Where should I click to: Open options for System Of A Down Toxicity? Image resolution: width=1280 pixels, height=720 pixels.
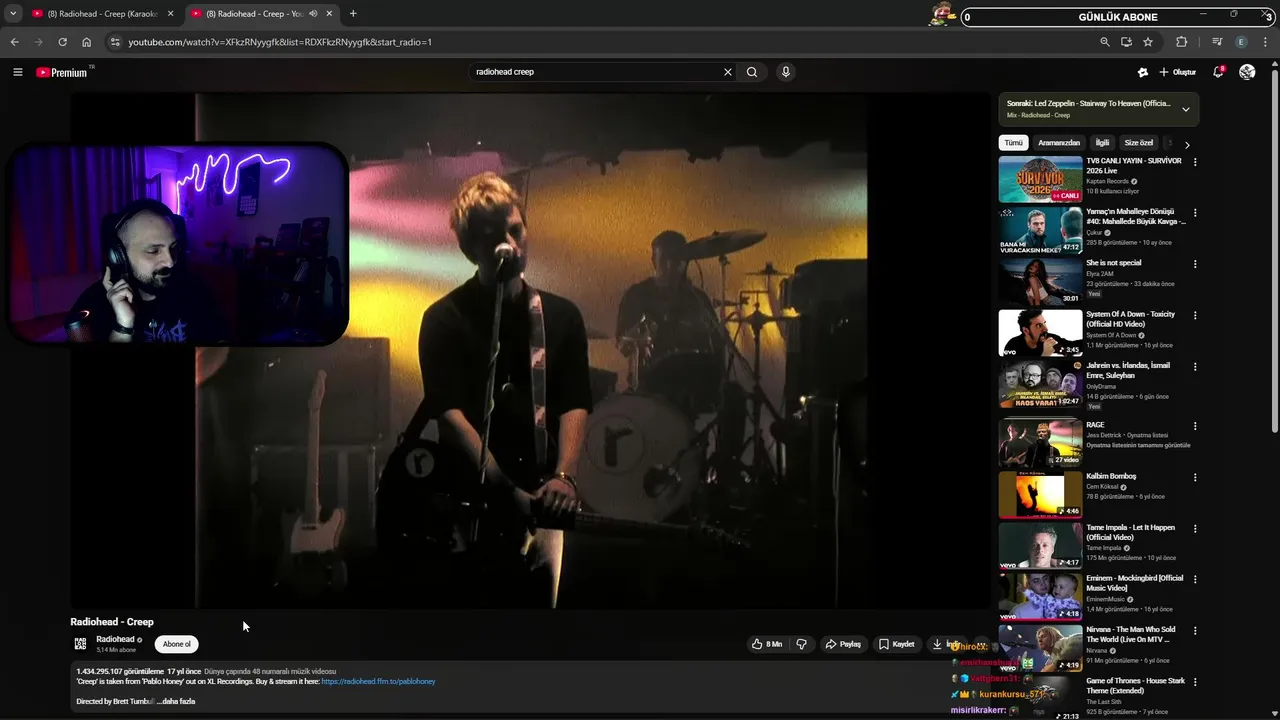(x=1195, y=315)
